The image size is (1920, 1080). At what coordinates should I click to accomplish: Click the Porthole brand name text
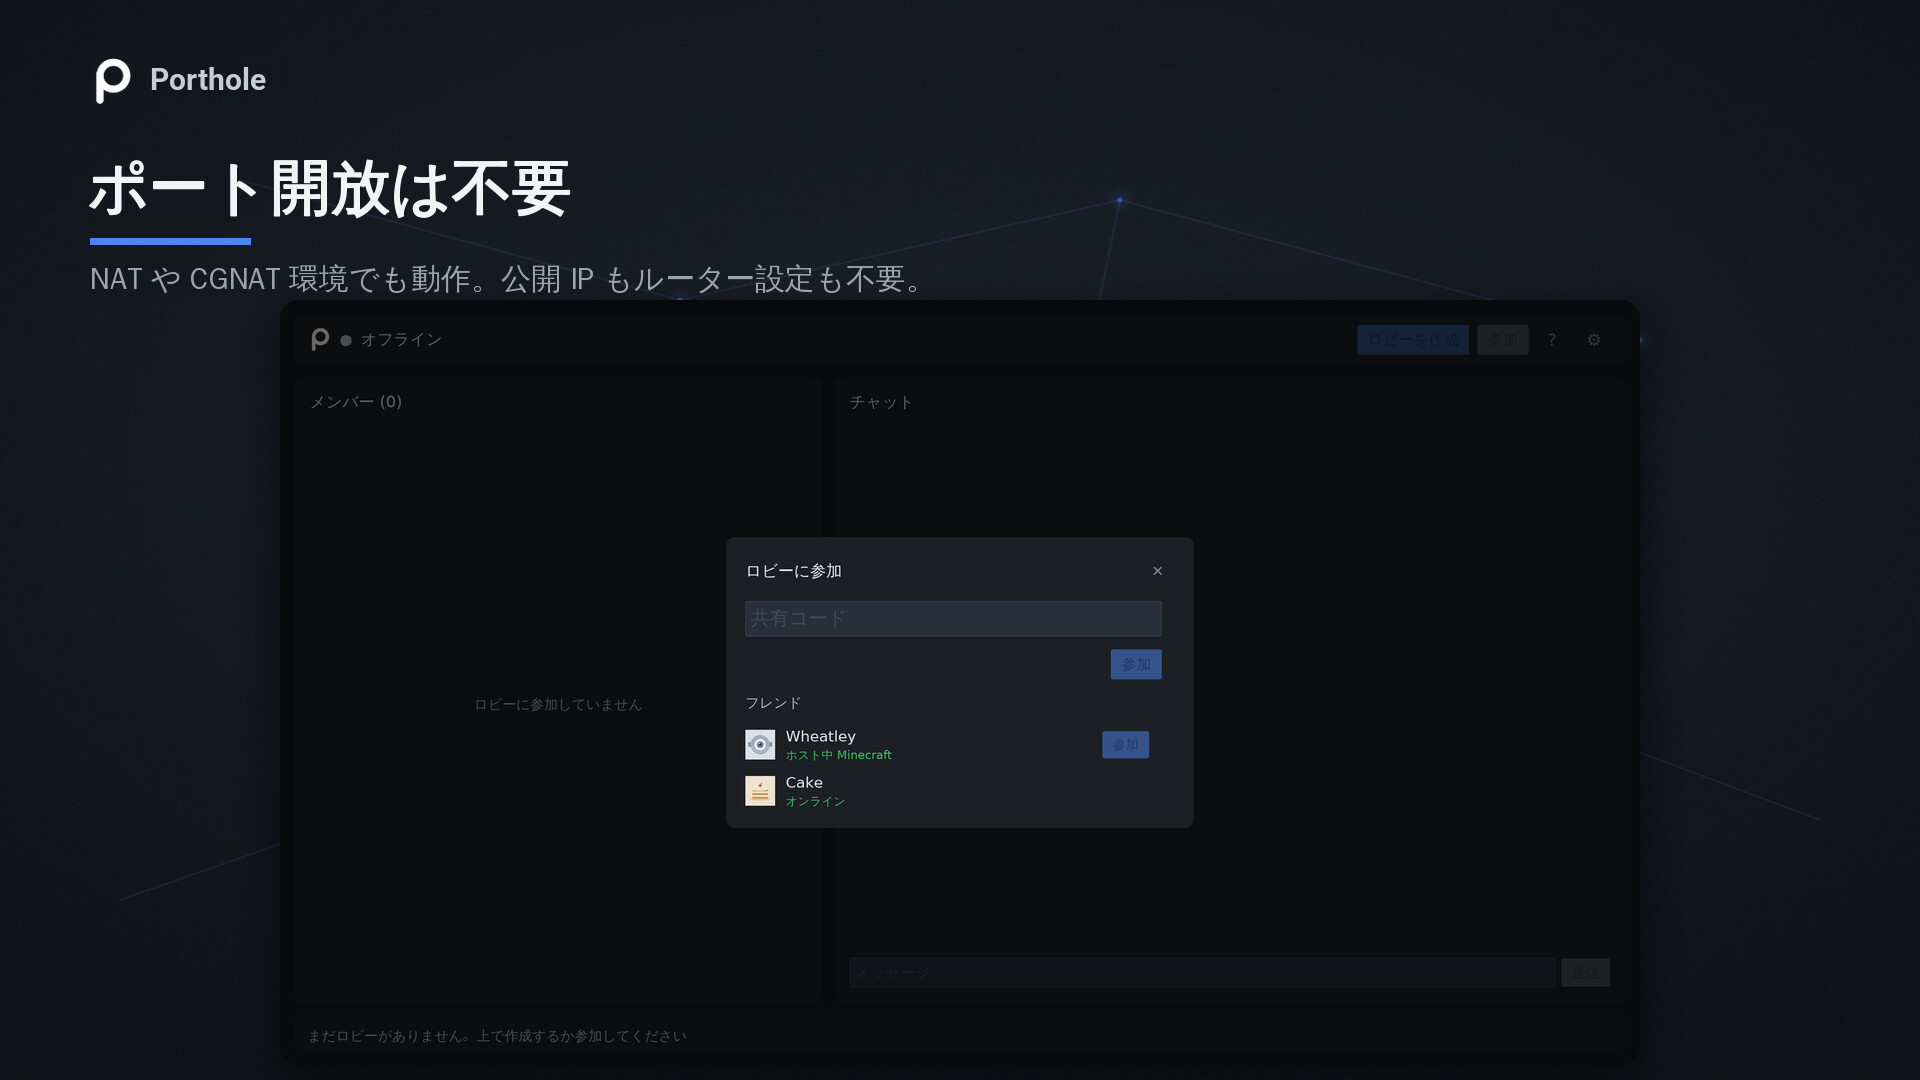coord(208,80)
